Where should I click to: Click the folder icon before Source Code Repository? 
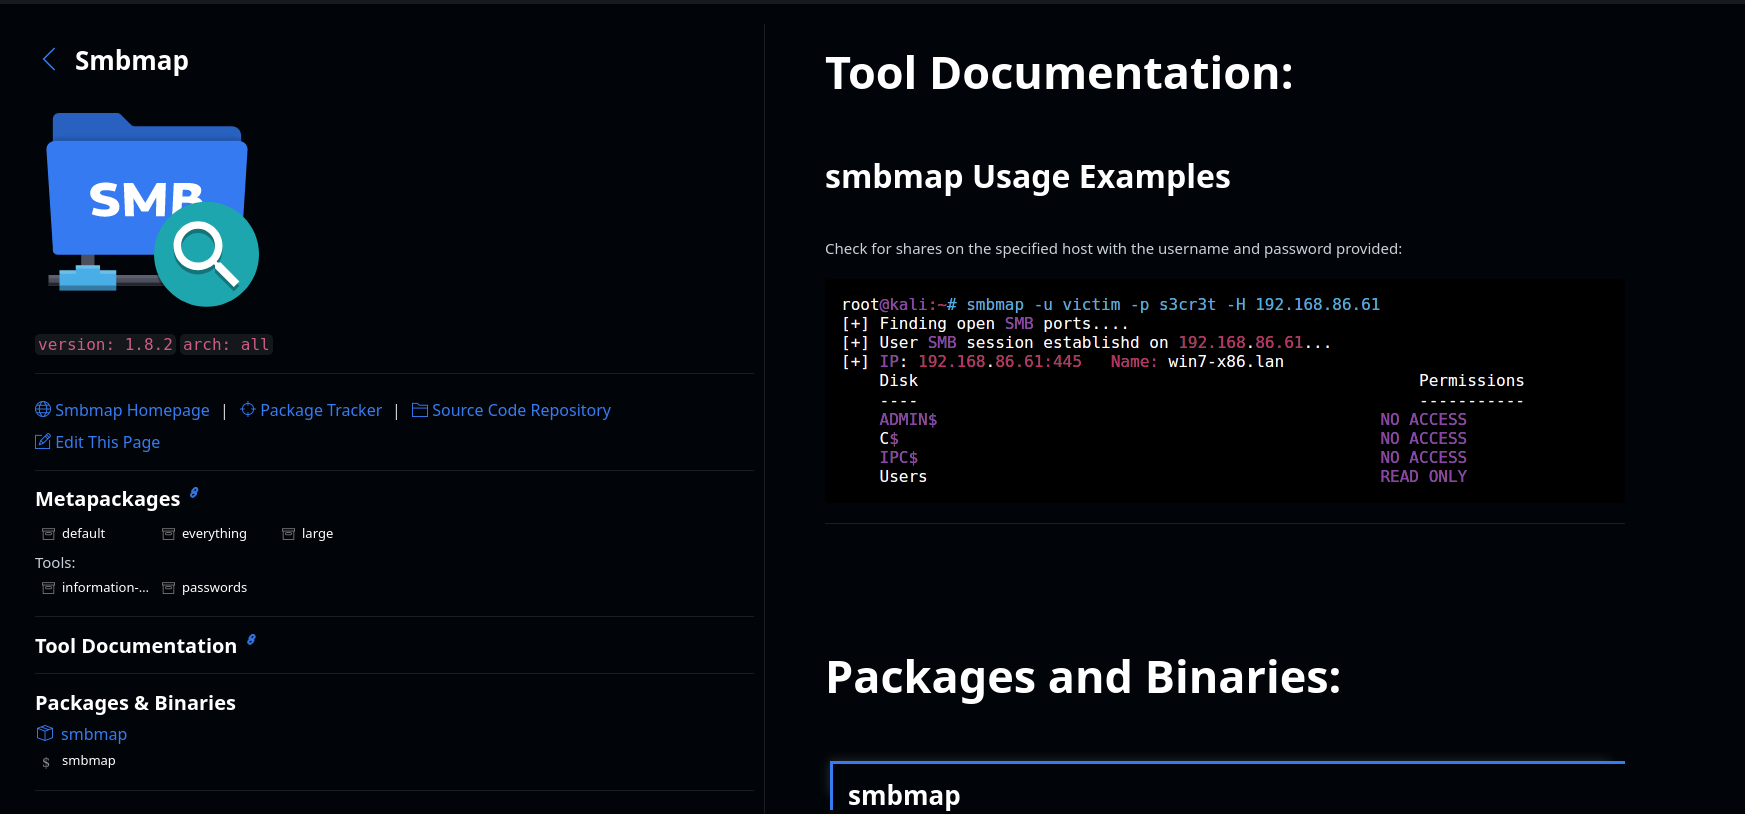[x=420, y=409]
